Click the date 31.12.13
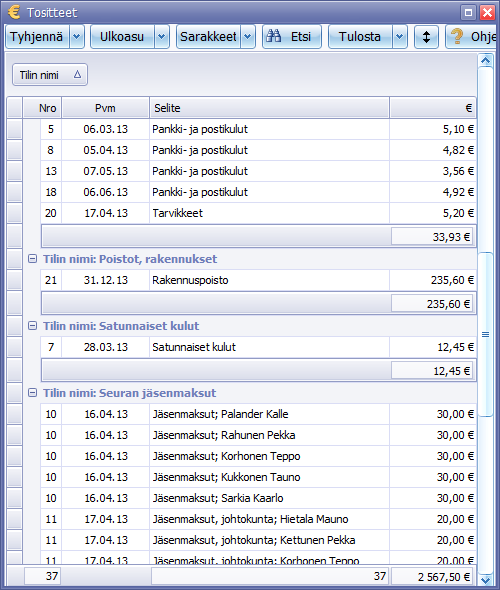This screenshot has height=590, width=500. tap(106, 280)
